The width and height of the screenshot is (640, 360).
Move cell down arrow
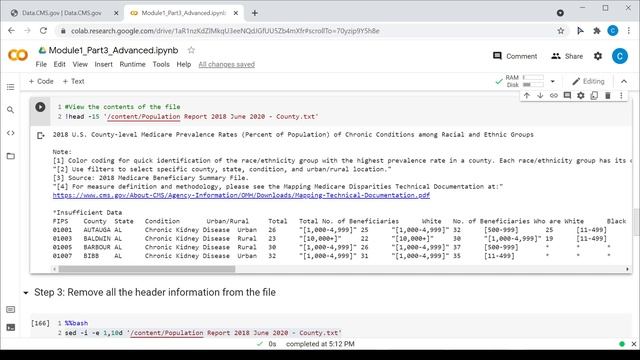click(540, 96)
